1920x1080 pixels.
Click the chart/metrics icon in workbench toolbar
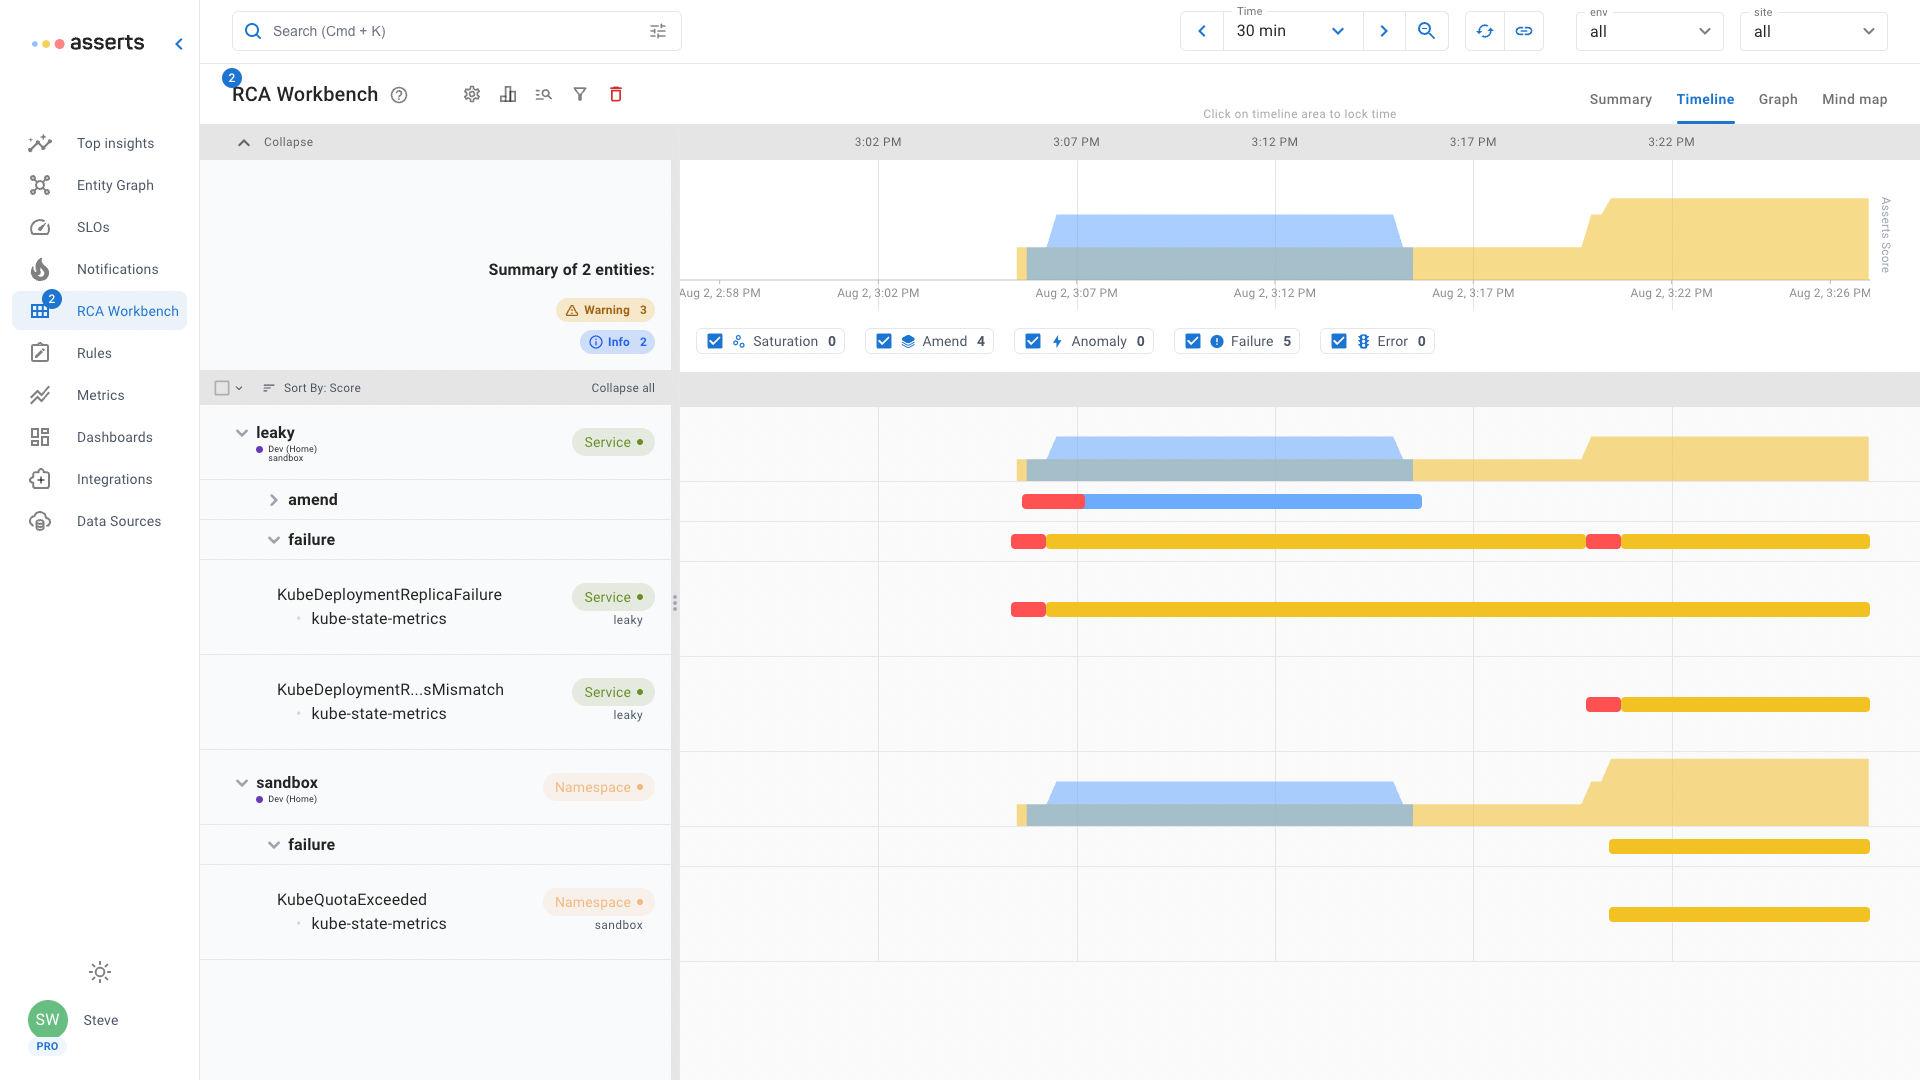(508, 94)
